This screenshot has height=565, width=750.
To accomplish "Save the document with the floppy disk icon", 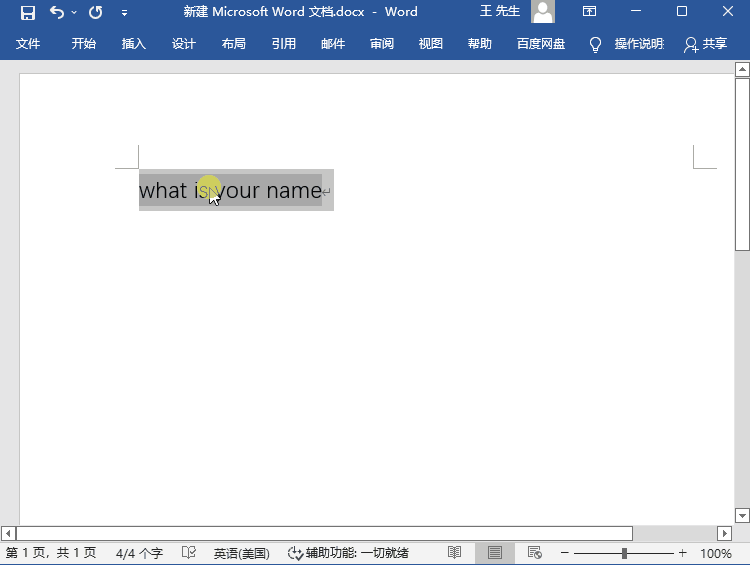I will (28, 12).
